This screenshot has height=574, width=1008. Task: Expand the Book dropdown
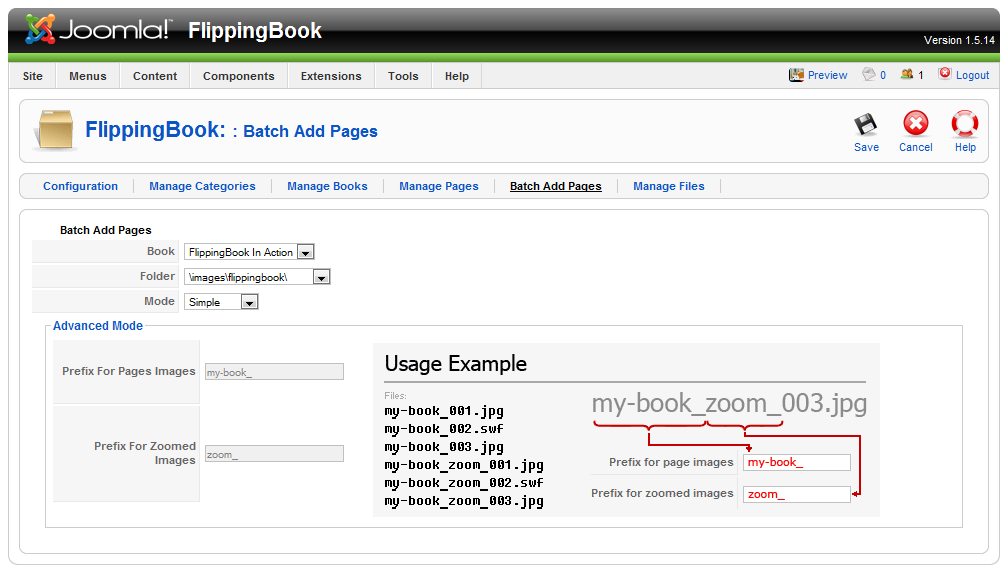(x=305, y=253)
